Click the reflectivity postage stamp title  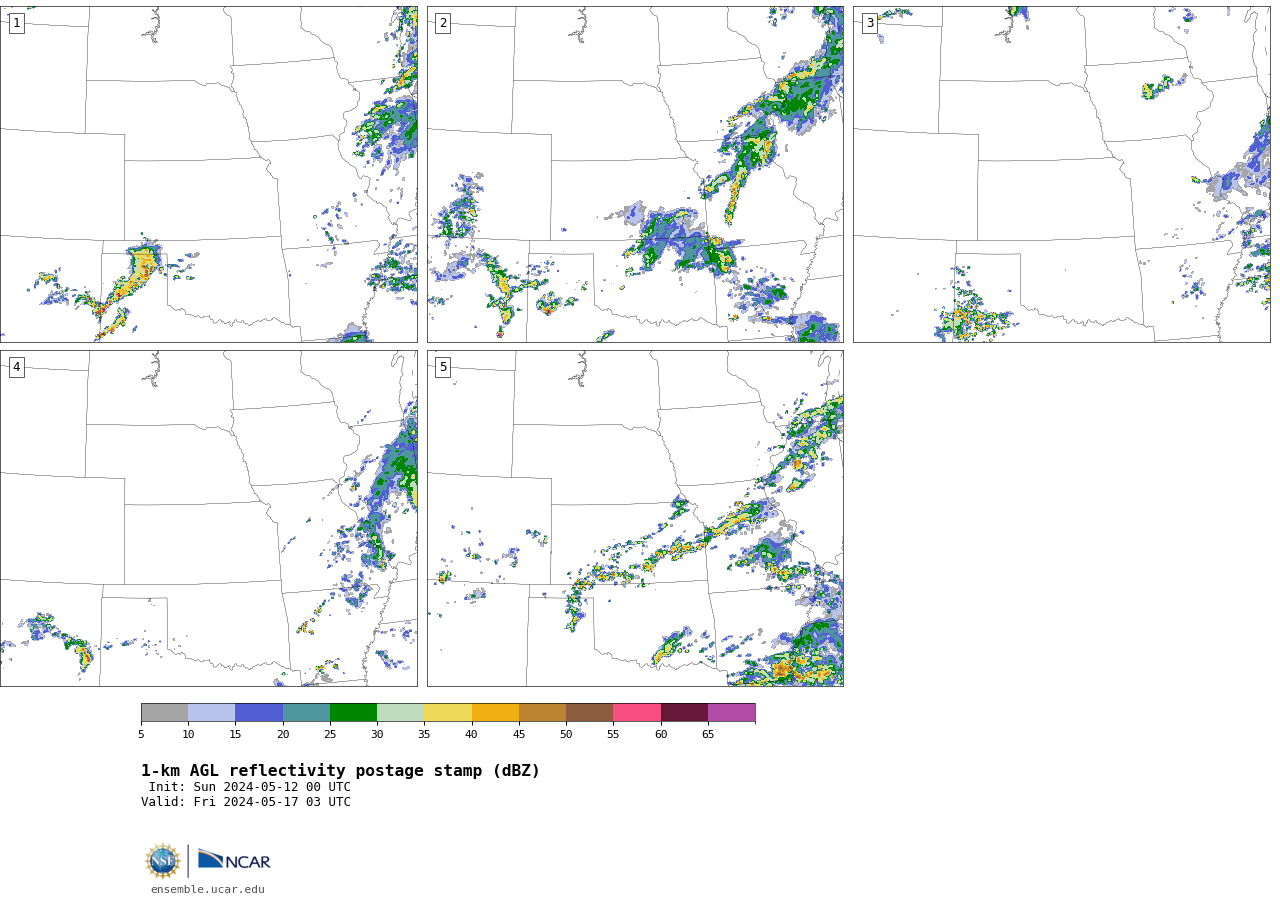(340, 771)
